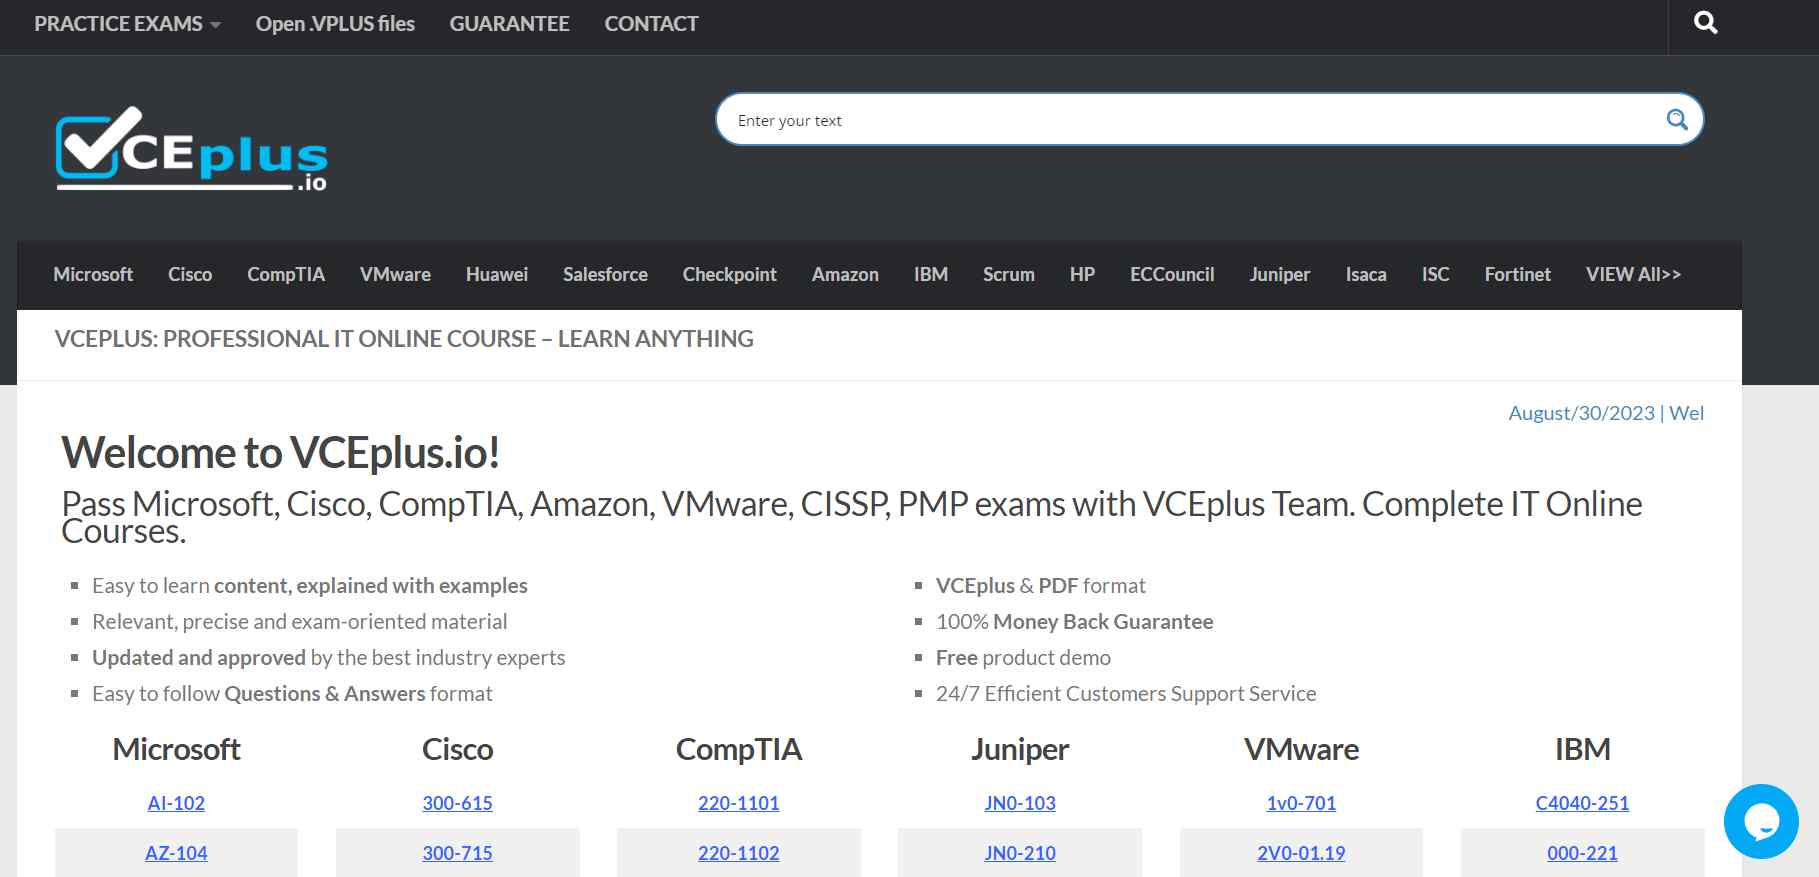The height and width of the screenshot is (877, 1819).
Task: Select the Cisco vendor in navigation bar
Action: [190, 274]
